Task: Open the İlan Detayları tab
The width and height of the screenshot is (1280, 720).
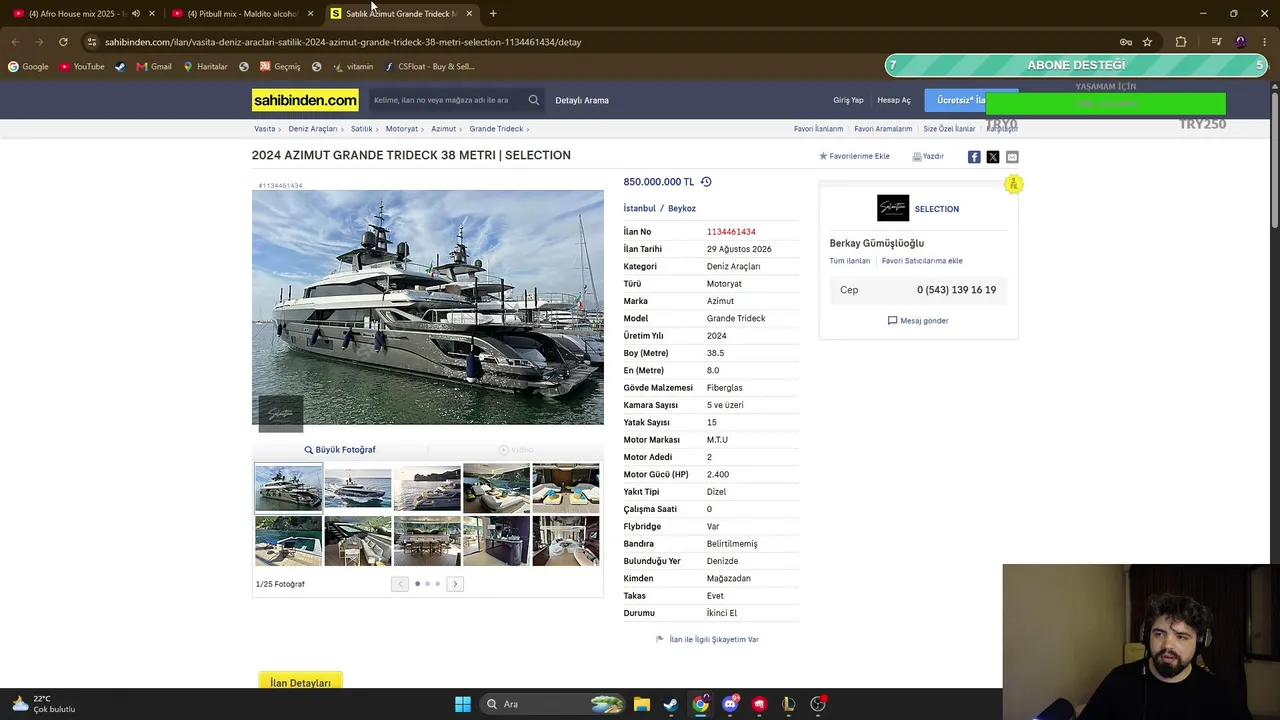Action: tap(300, 682)
